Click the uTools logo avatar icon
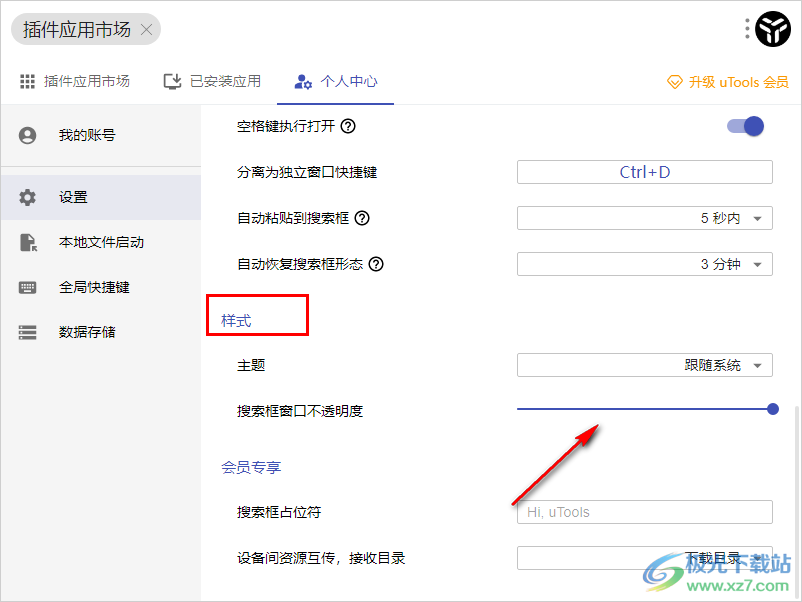The height and width of the screenshot is (602, 802). [x=773, y=29]
